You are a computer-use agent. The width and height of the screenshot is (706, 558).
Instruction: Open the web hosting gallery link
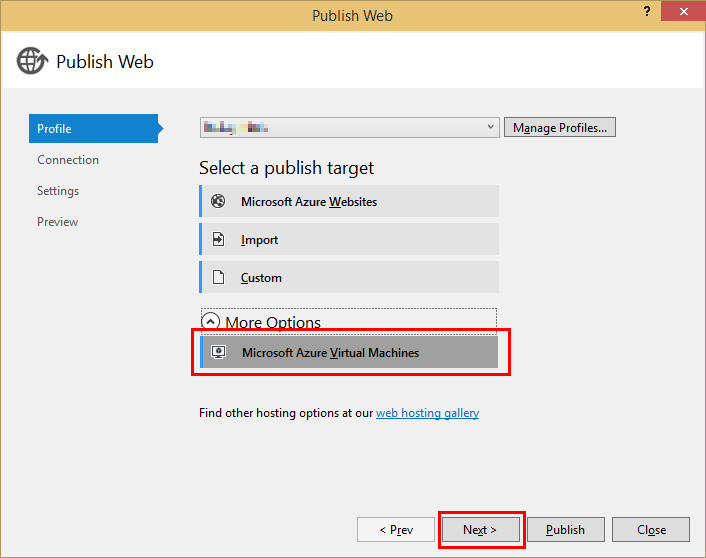pyautogui.click(x=427, y=413)
